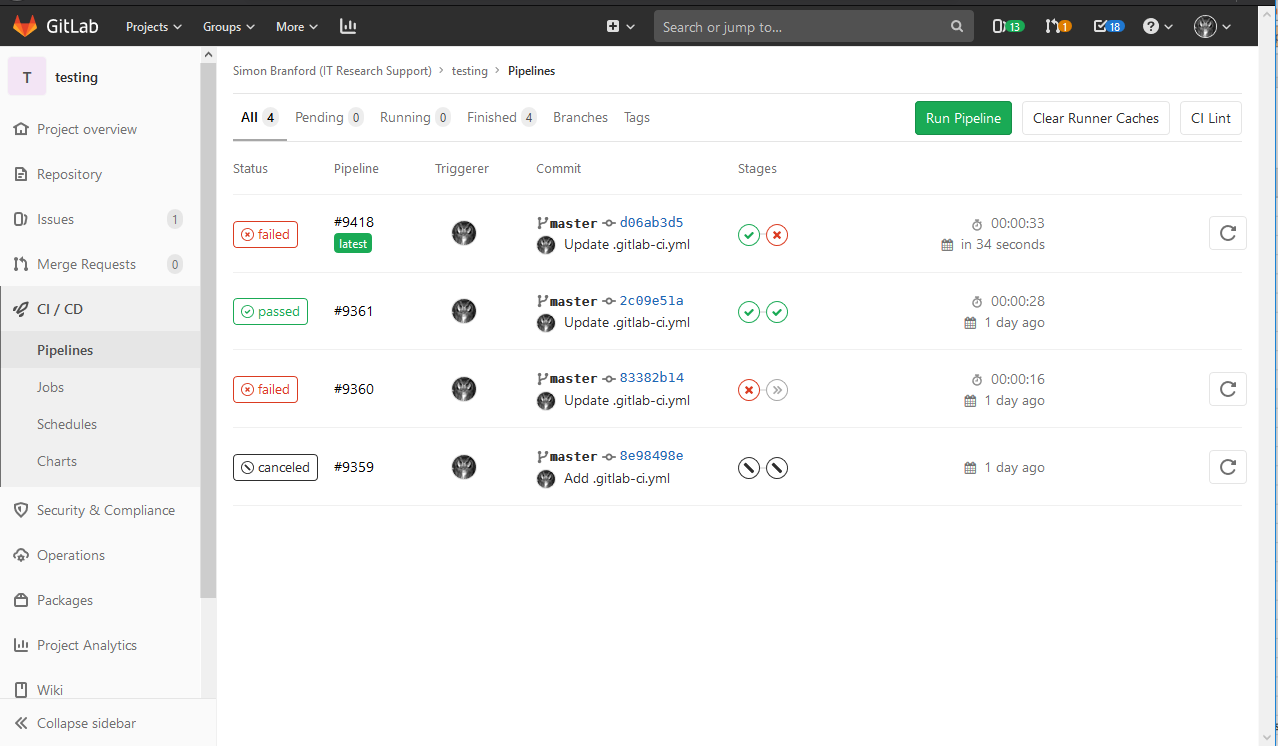Retry canceled pipeline #9359
The height and width of the screenshot is (746, 1278).
[1227, 467]
